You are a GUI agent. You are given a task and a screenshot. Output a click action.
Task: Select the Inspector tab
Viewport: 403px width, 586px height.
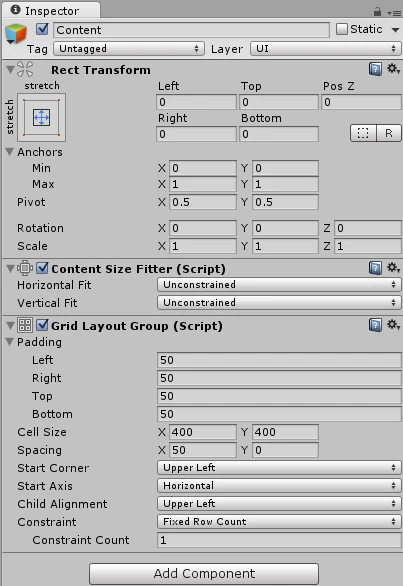[x=51, y=10]
